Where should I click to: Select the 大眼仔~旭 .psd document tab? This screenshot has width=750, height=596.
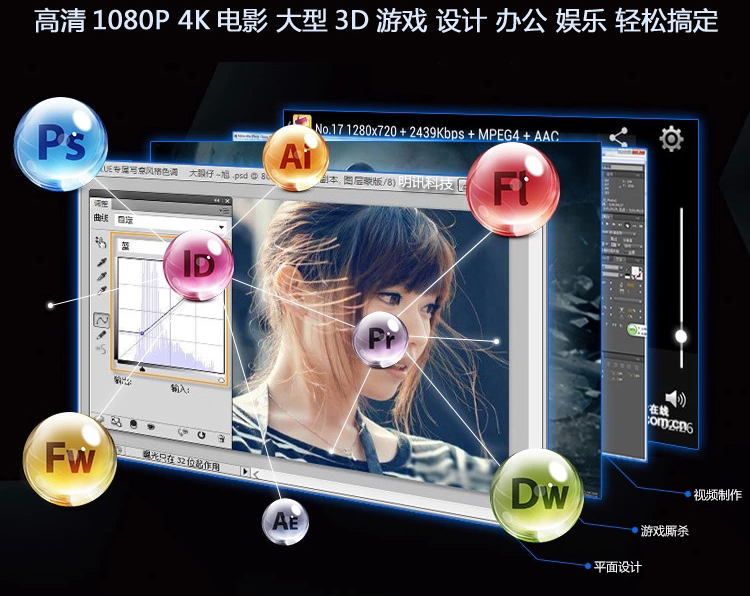point(218,174)
